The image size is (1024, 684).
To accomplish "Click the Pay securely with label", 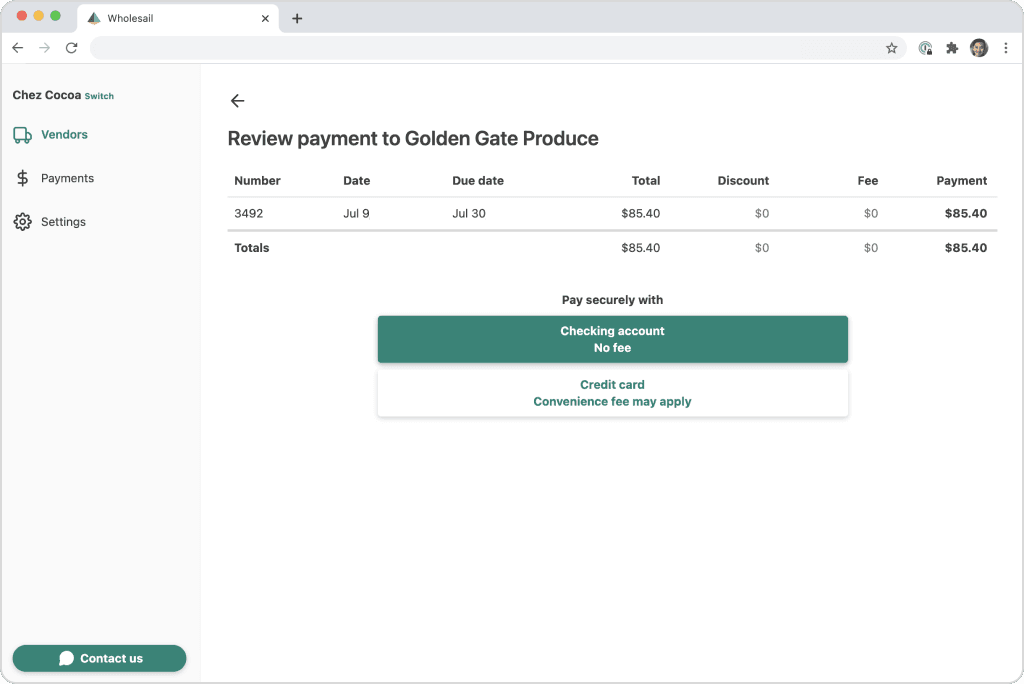I will (613, 300).
